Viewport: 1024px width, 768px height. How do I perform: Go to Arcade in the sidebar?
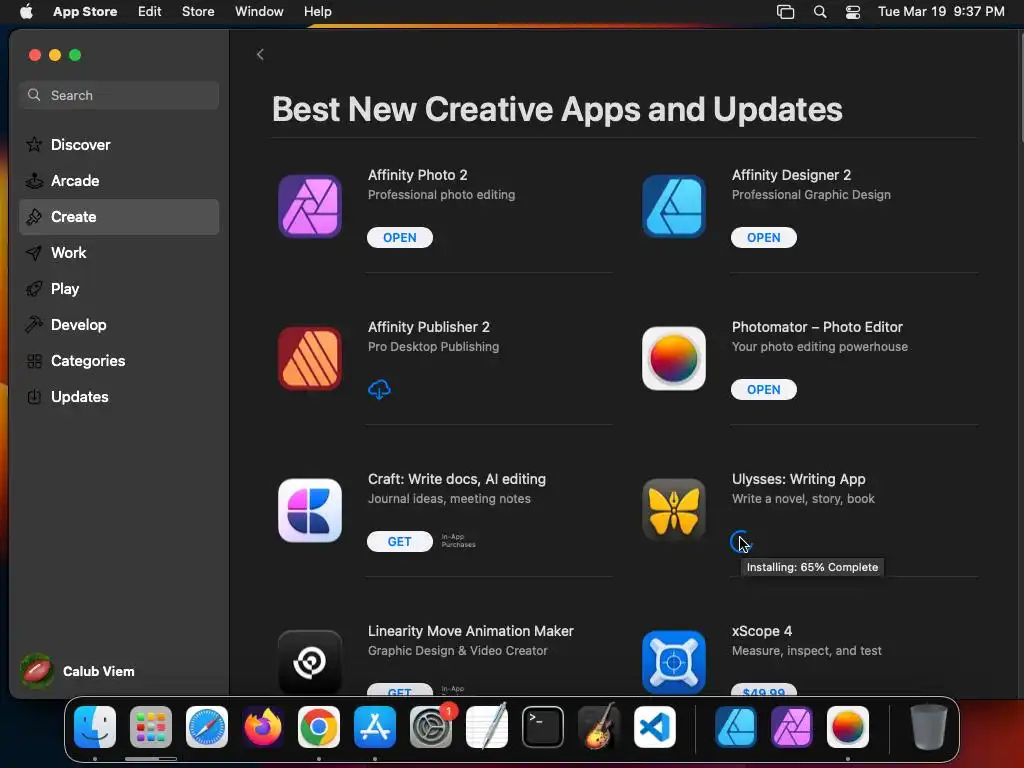[x=119, y=180]
